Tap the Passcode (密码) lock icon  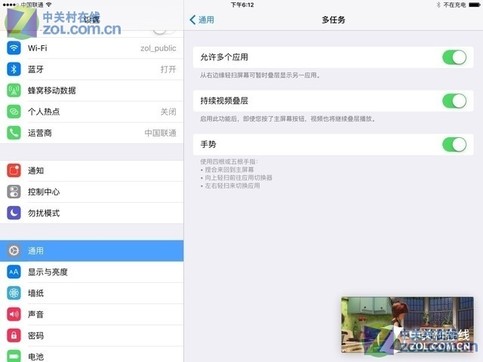[14, 336]
